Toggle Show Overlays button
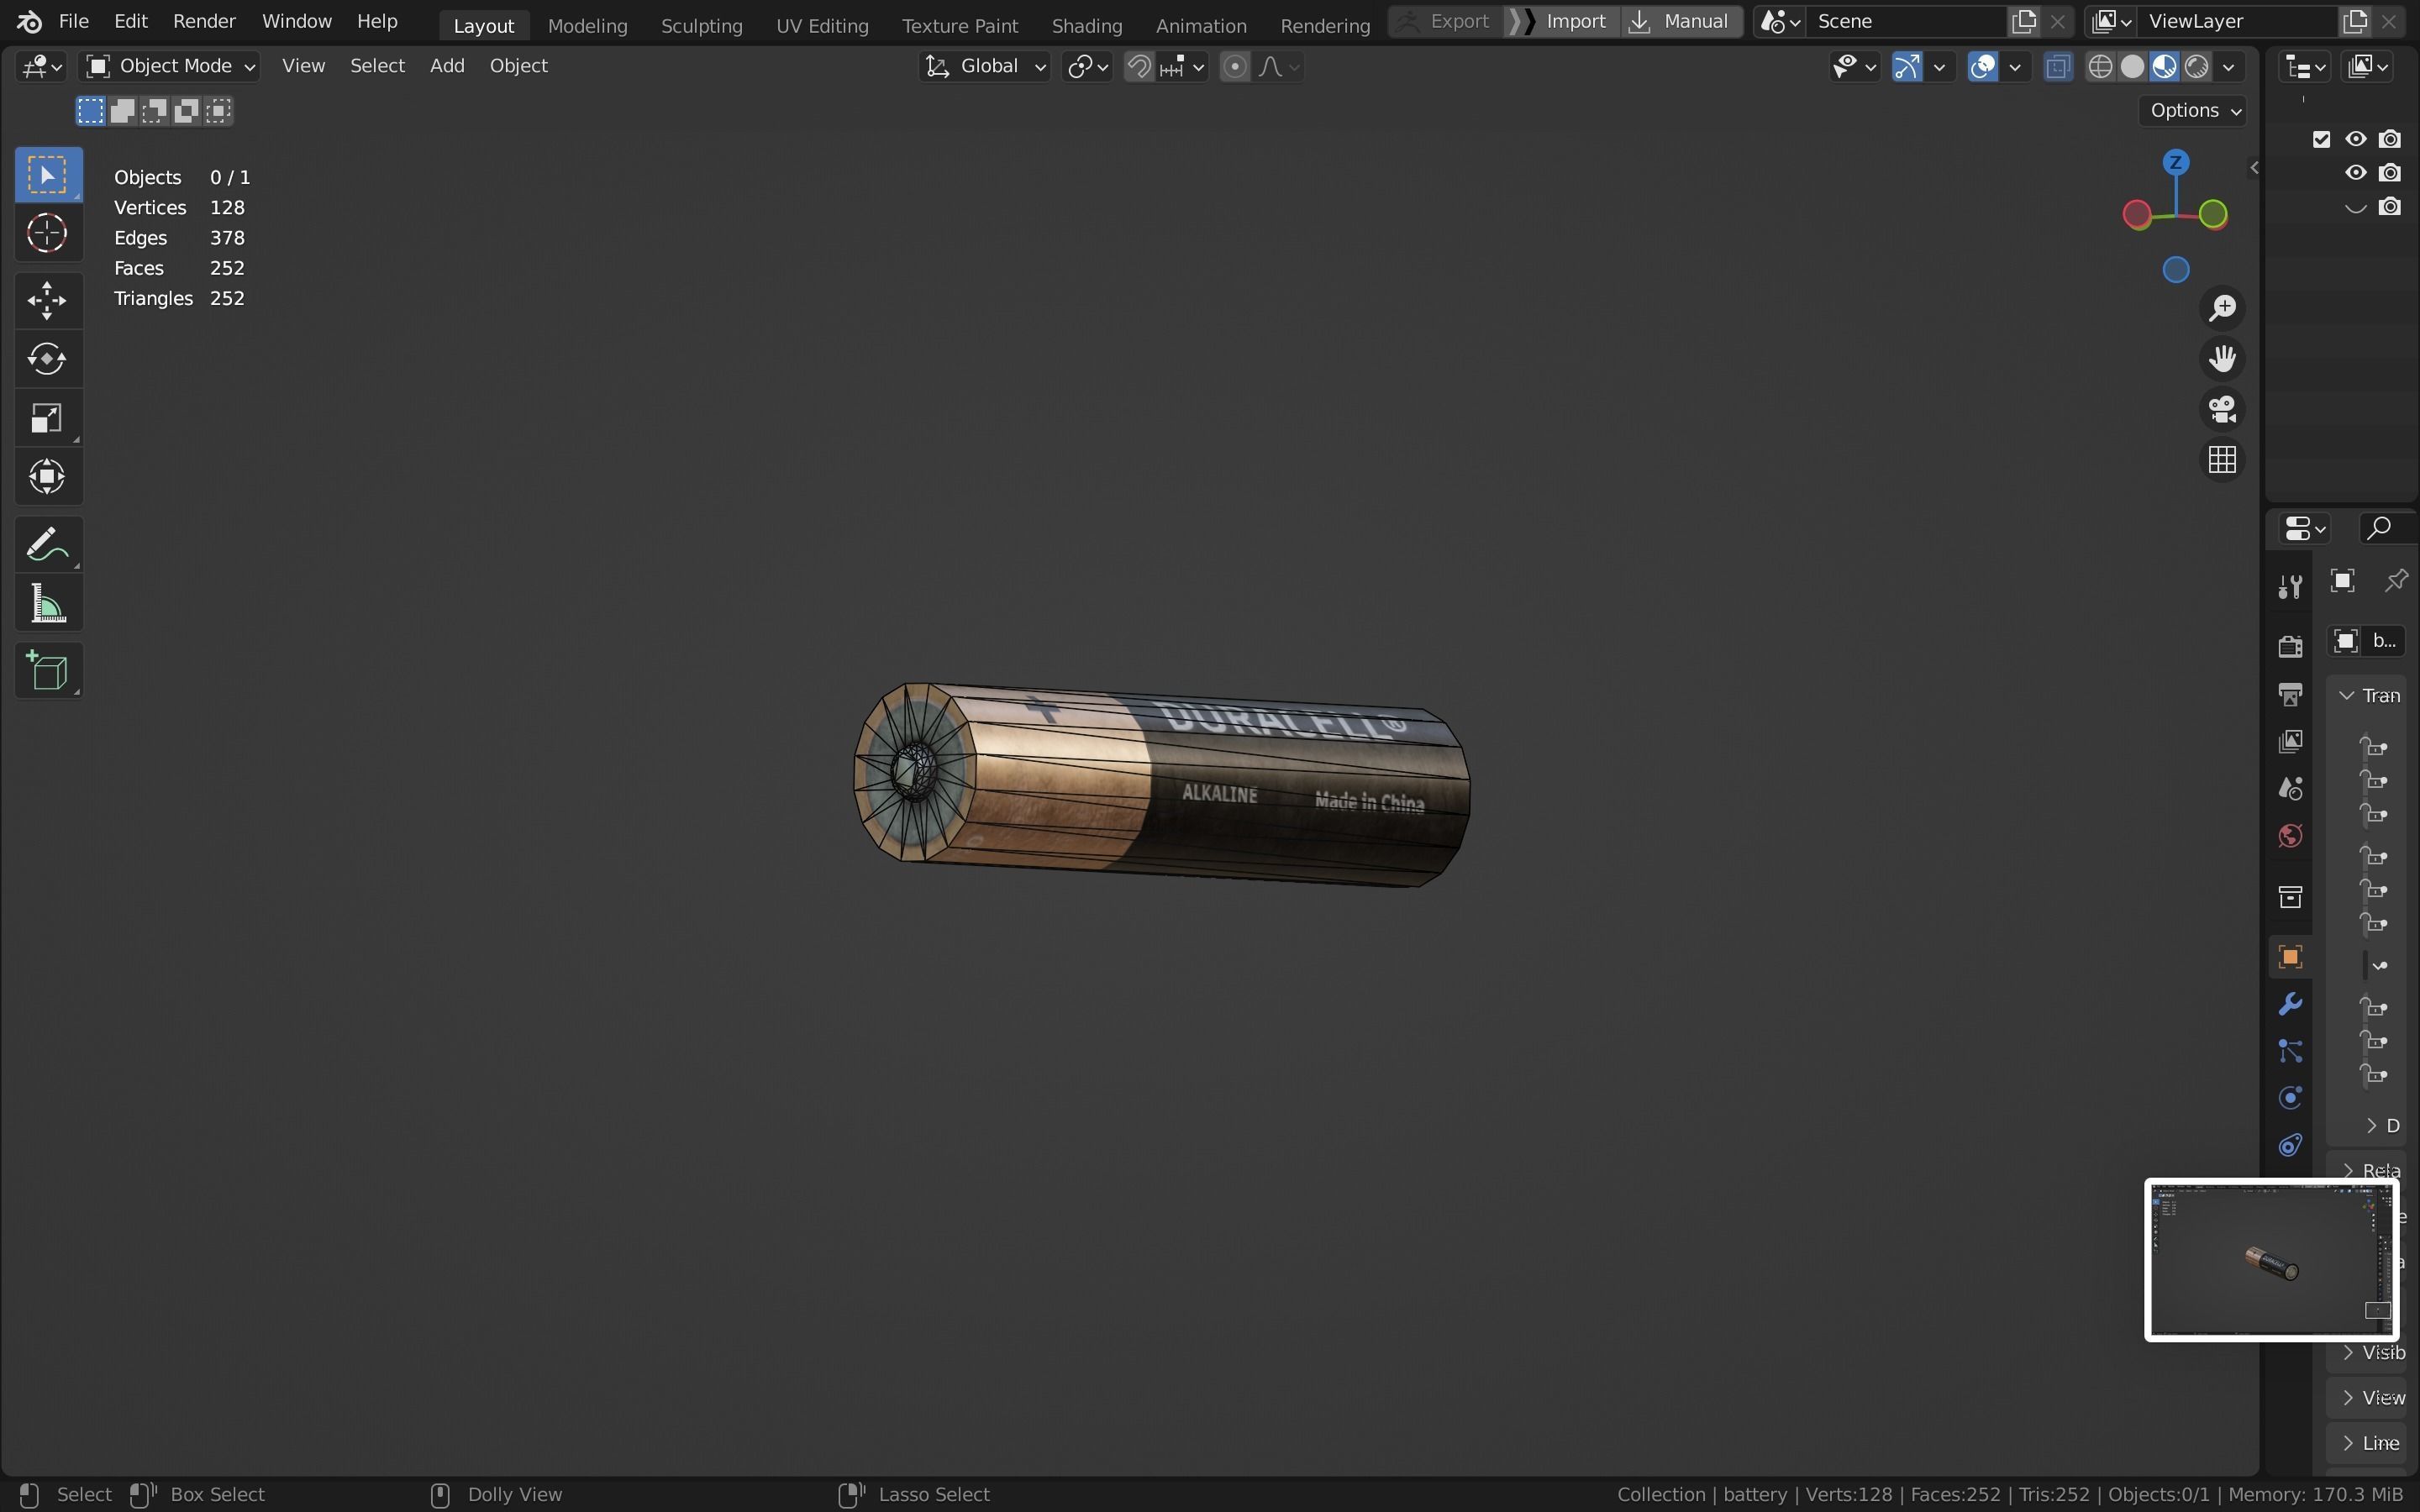2420x1512 pixels. coord(1982,66)
